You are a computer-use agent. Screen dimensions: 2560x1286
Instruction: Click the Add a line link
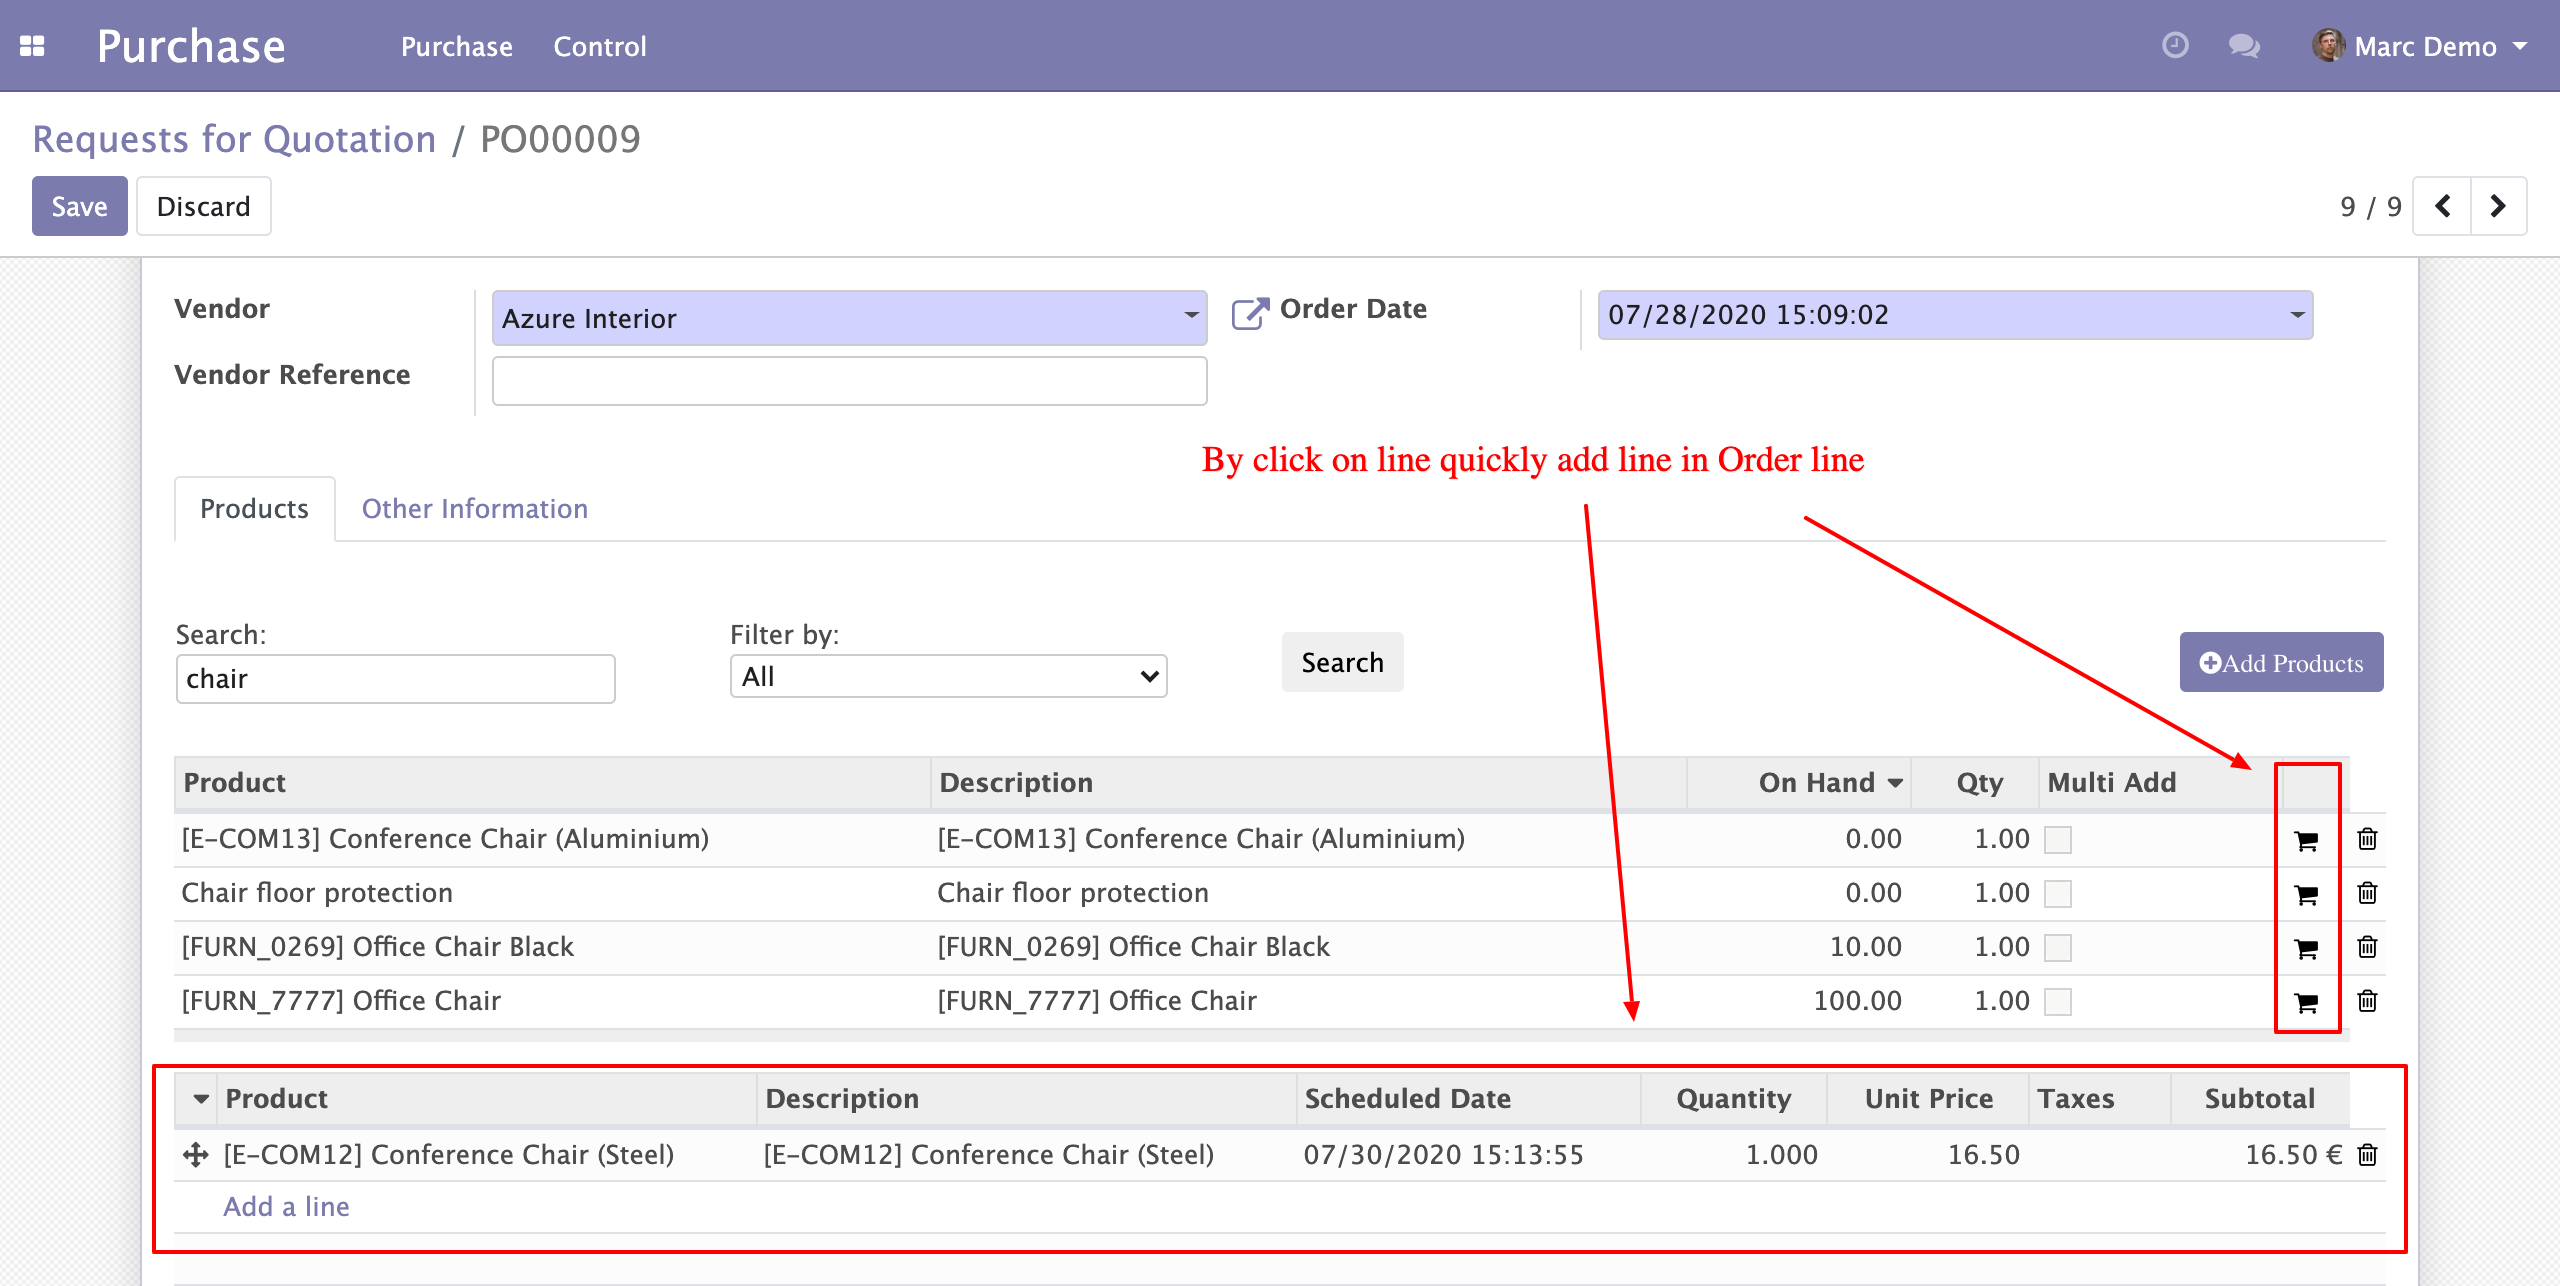[286, 1207]
